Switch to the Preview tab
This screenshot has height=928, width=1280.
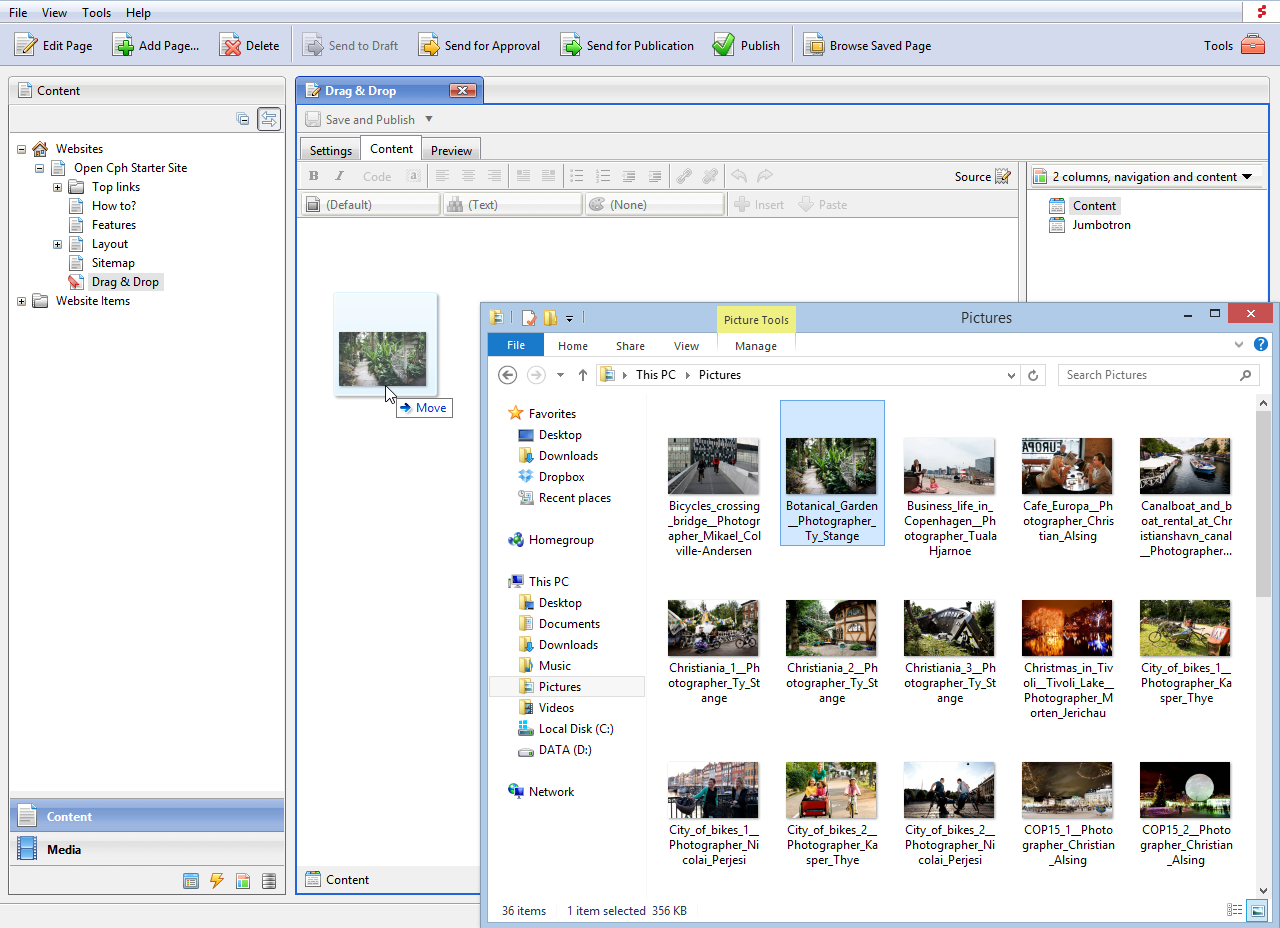tap(451, 149)
